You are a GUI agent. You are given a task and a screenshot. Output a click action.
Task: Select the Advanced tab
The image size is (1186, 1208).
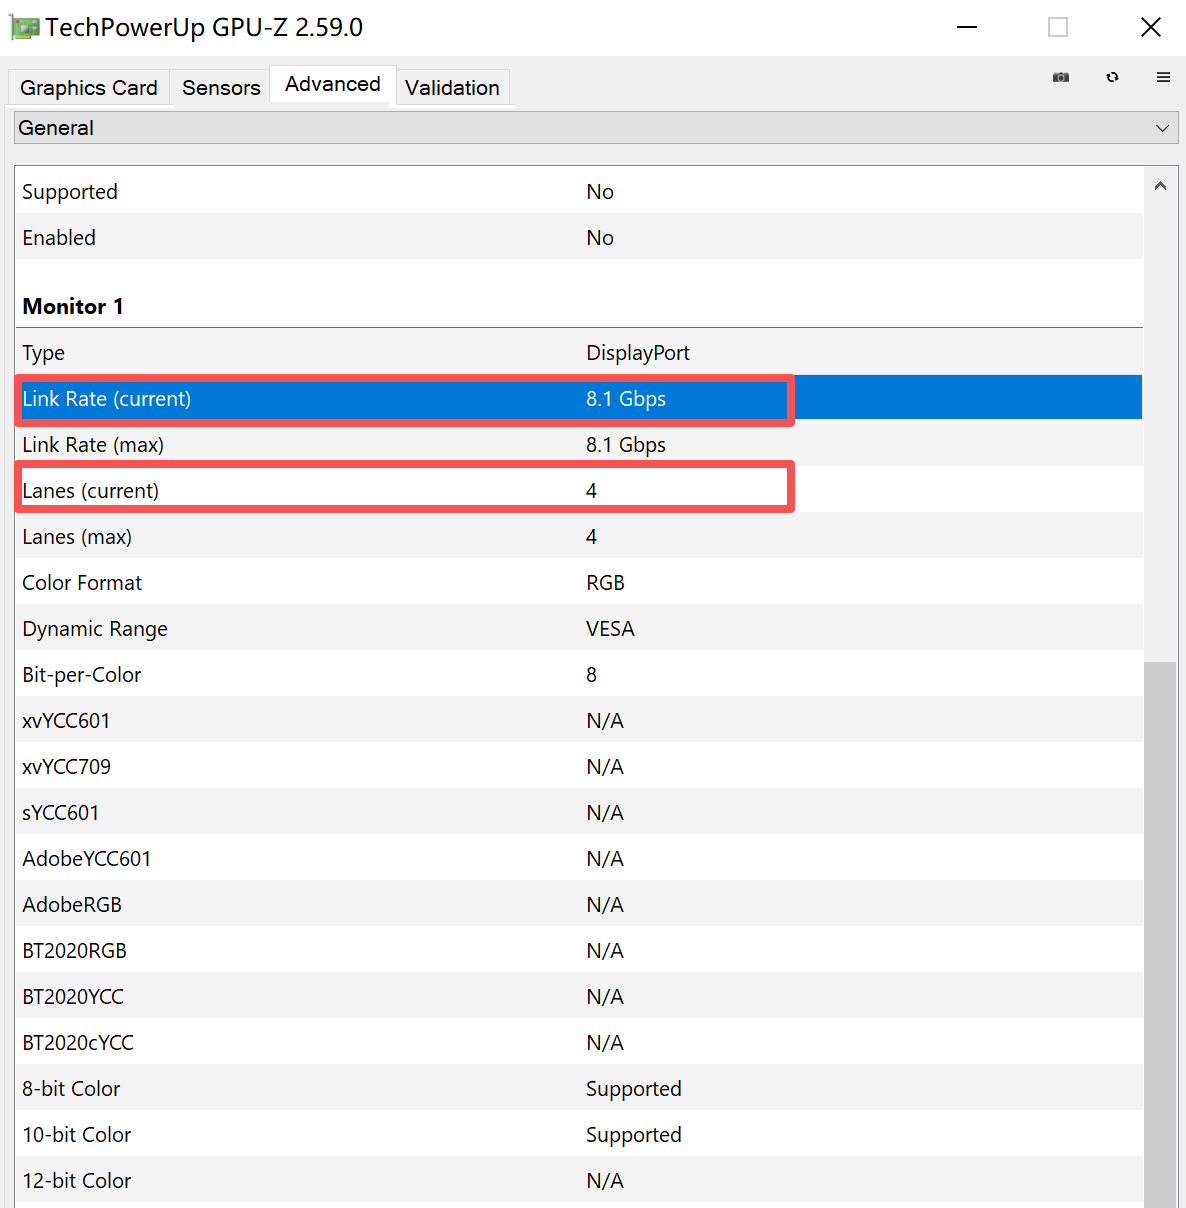pyautogui.click(x=333, y=84)
